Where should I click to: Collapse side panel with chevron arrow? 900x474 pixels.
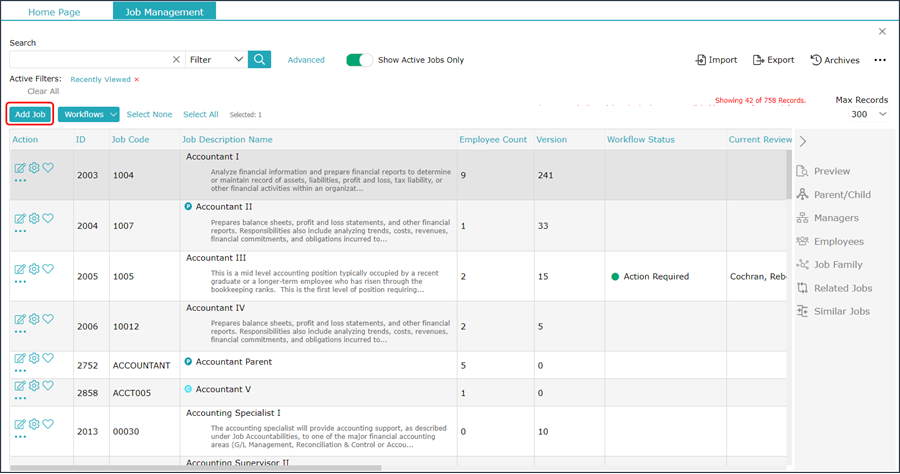point(803,141)
